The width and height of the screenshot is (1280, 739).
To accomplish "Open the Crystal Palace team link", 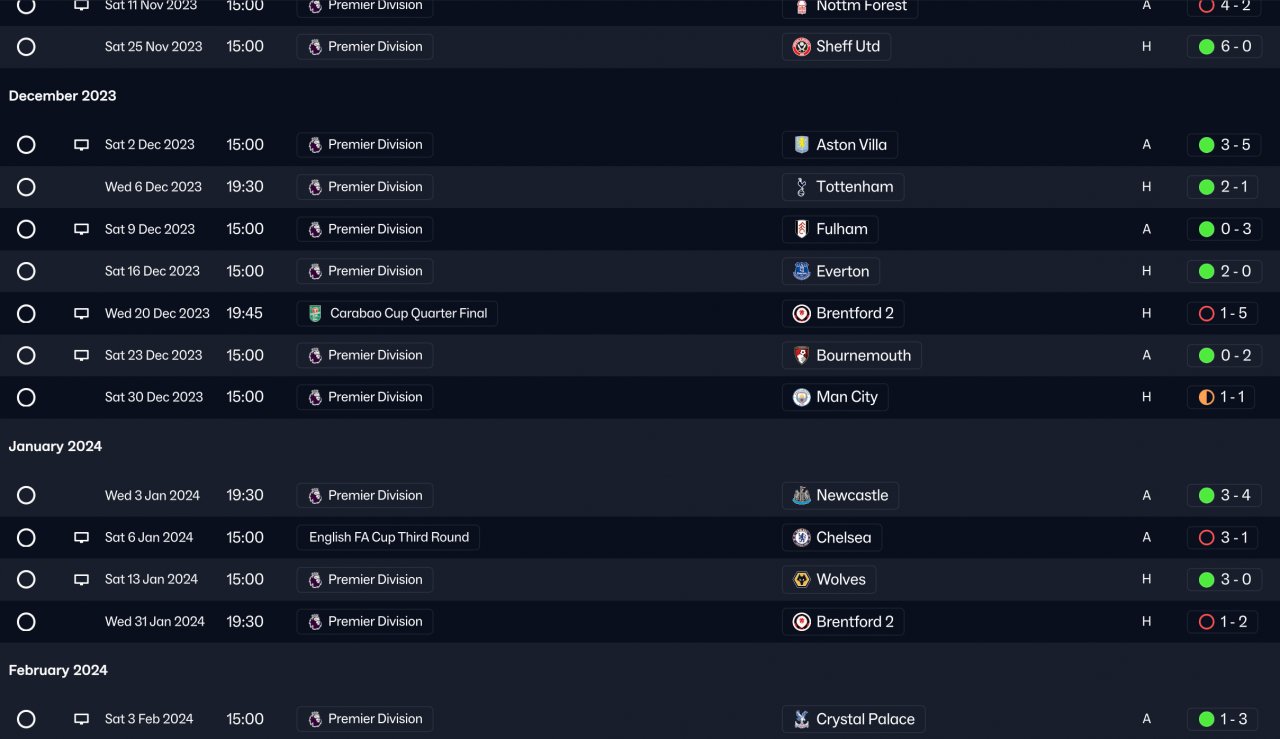I will coord(854,719).
